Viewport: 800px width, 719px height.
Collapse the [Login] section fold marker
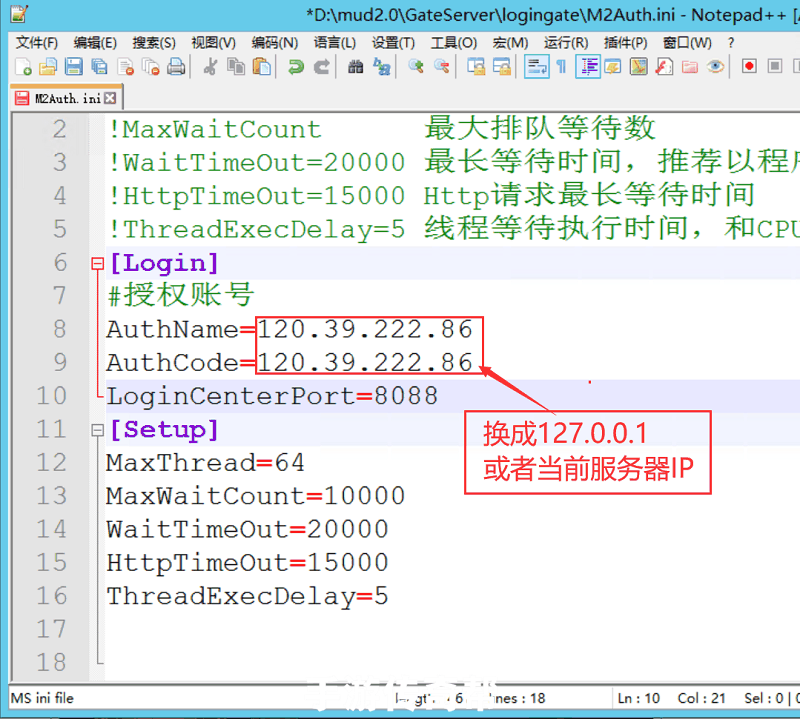tap(97, 264)
